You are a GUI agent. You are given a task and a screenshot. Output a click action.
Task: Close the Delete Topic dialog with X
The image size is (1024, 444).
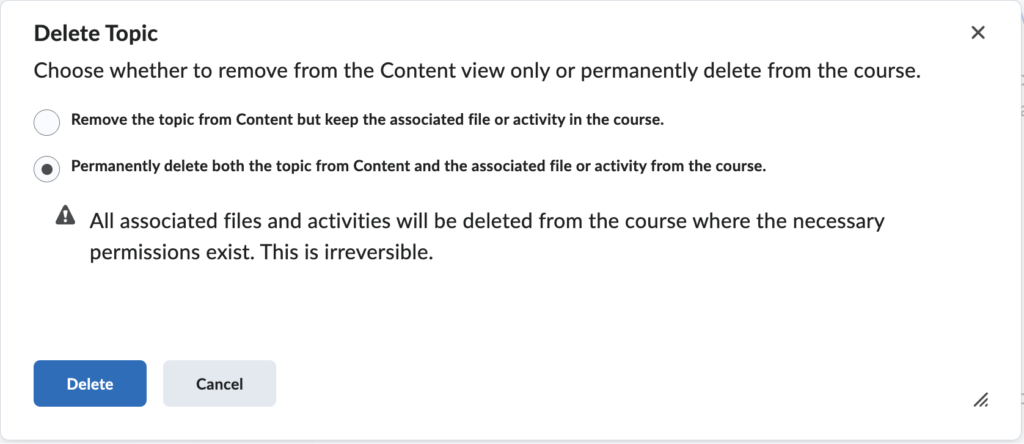978,33
